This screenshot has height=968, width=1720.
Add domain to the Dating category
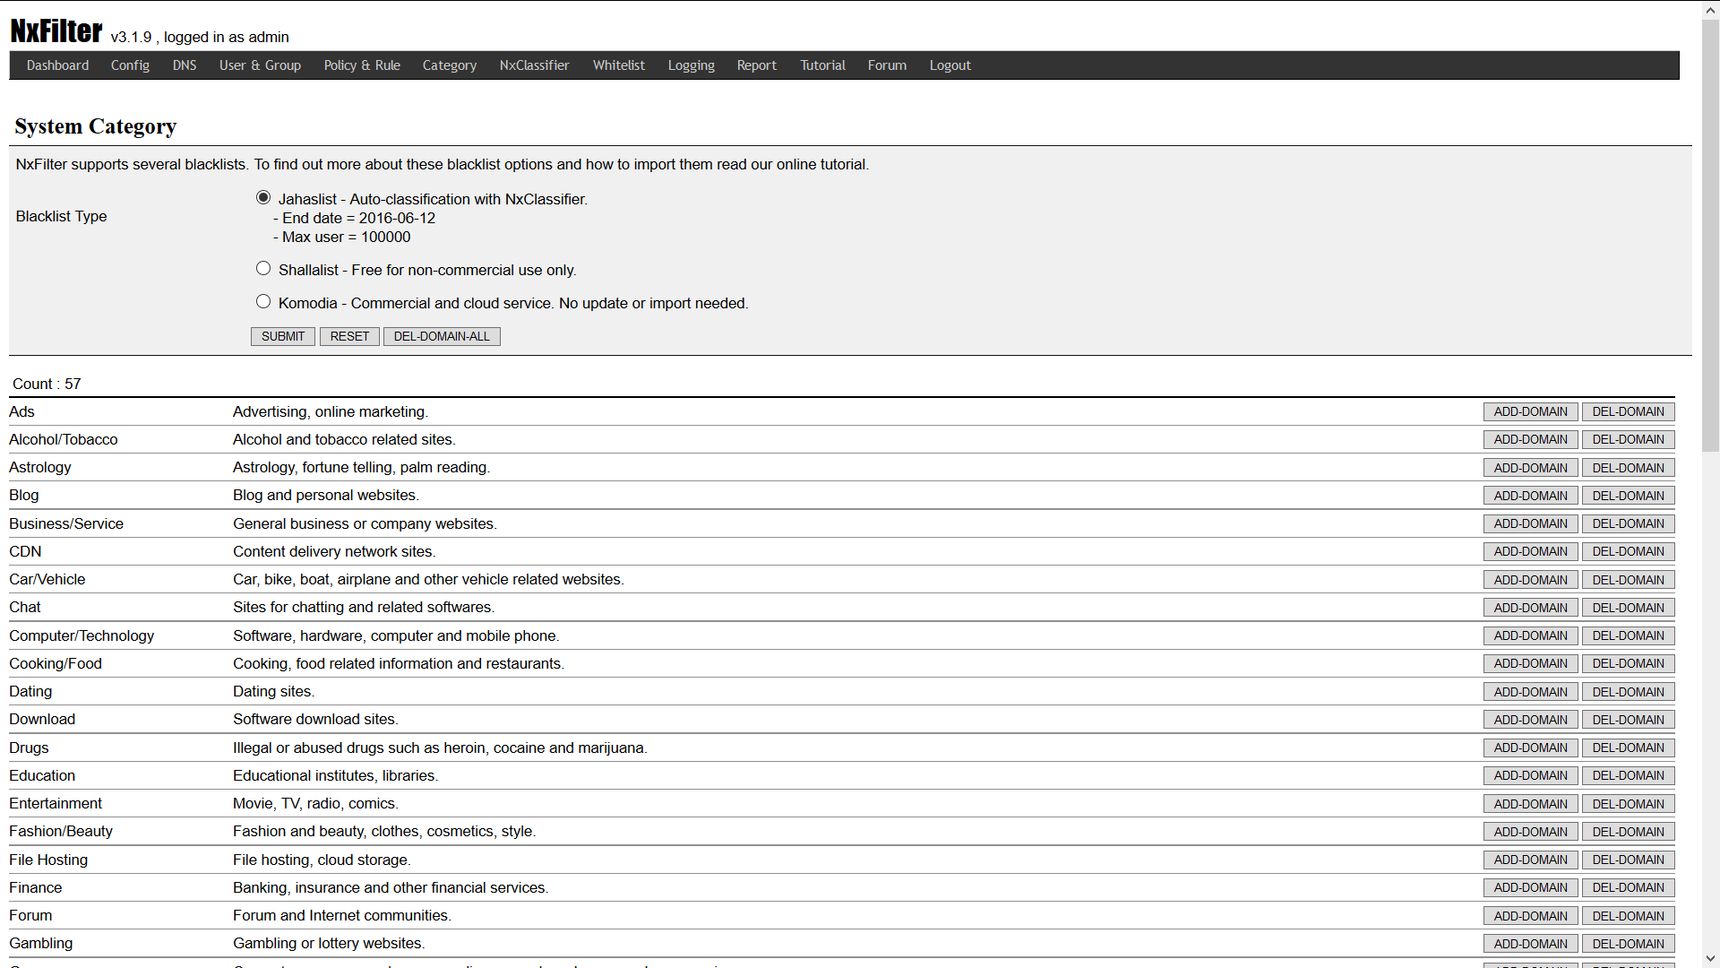point(1530,692)
